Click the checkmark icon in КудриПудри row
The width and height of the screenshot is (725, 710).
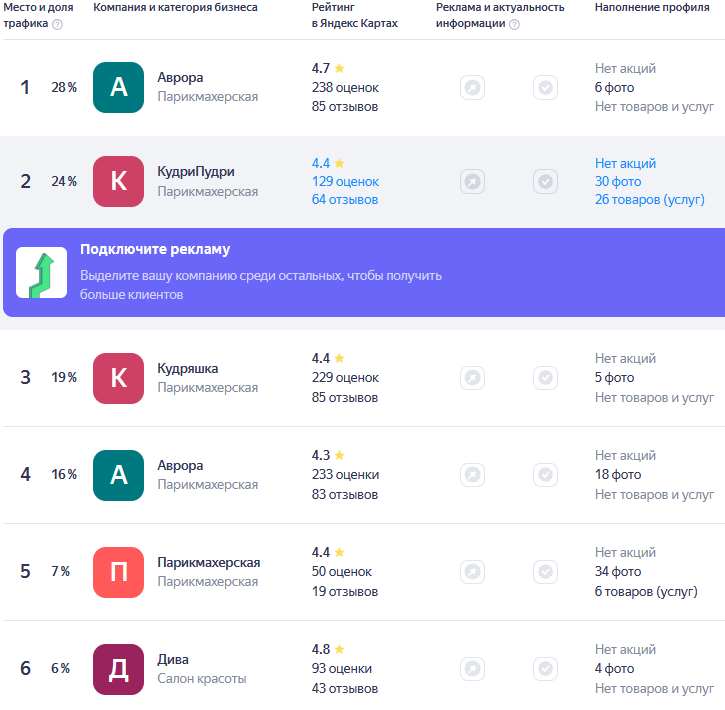[x=545, y=182]
